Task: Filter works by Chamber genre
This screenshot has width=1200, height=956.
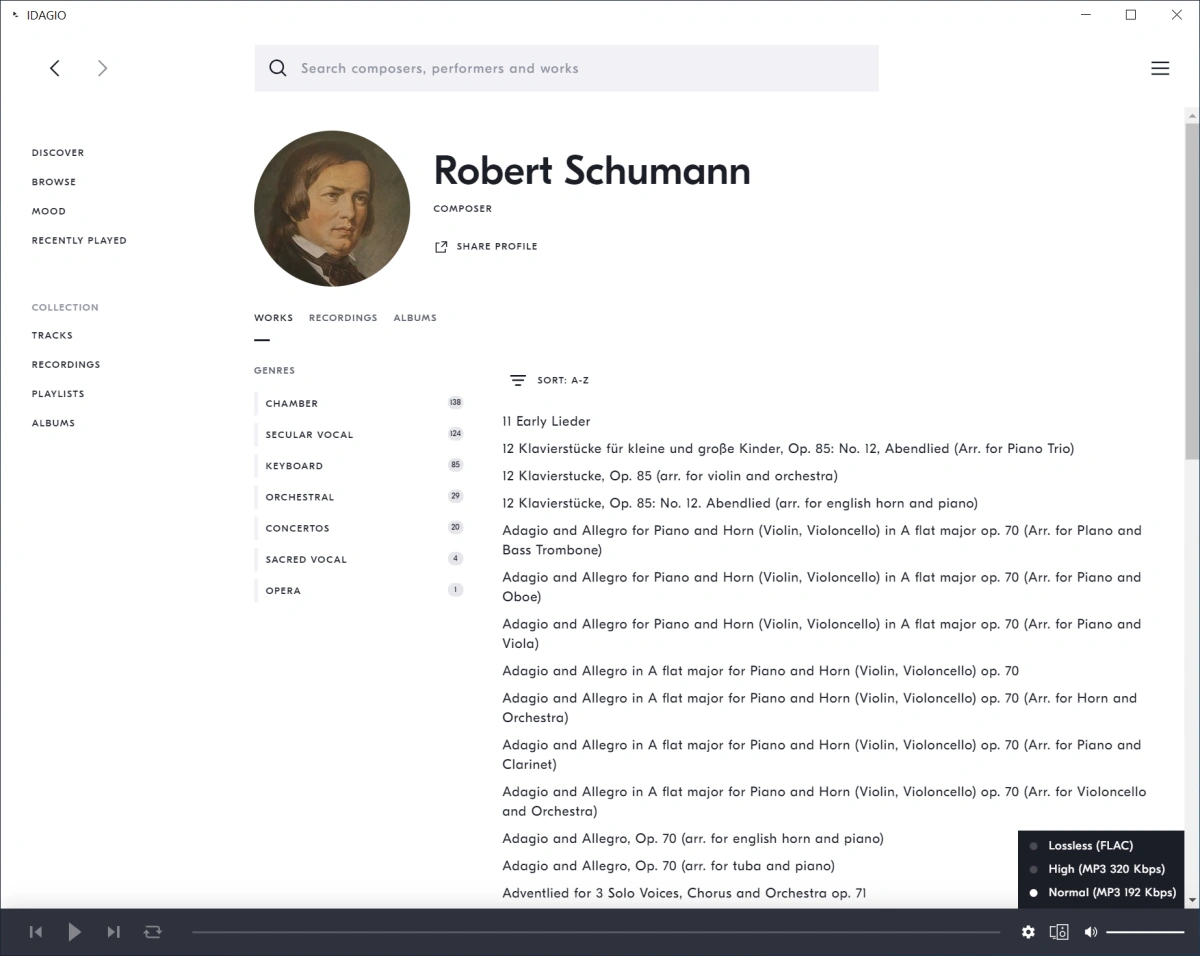Action: [x=359, y=403]
